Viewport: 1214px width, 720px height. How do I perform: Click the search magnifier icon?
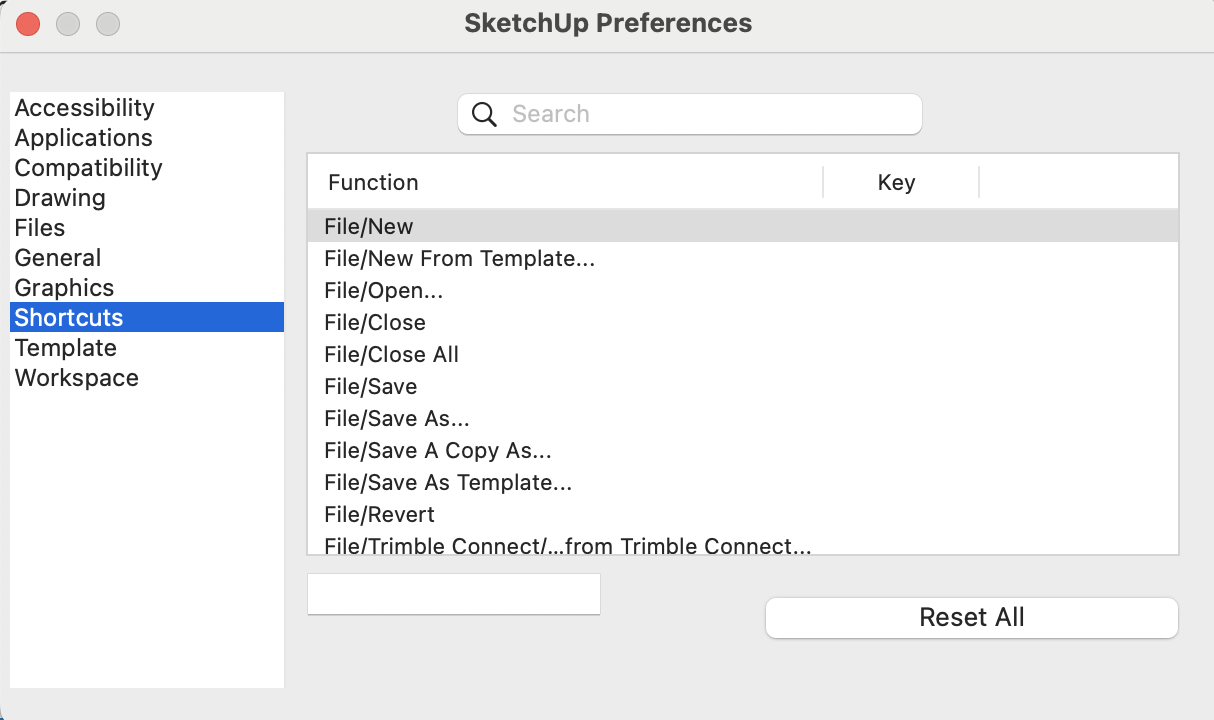[x=484, y=114]
